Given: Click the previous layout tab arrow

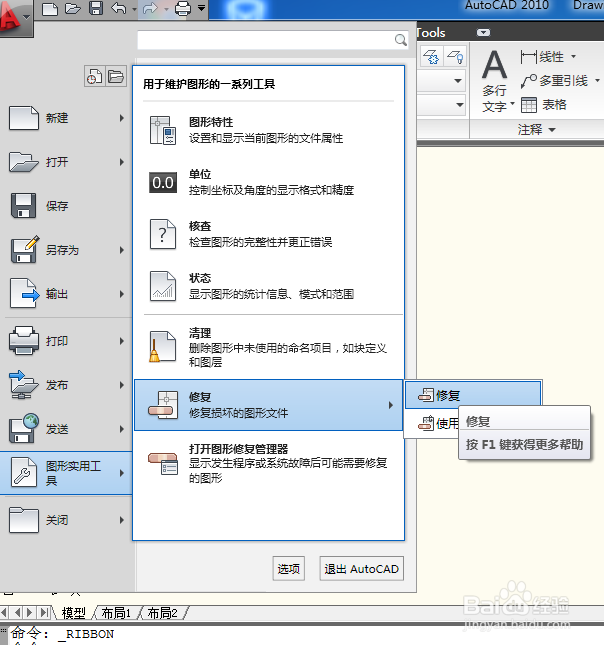Looking at the screenshot, I should (17, 613).
